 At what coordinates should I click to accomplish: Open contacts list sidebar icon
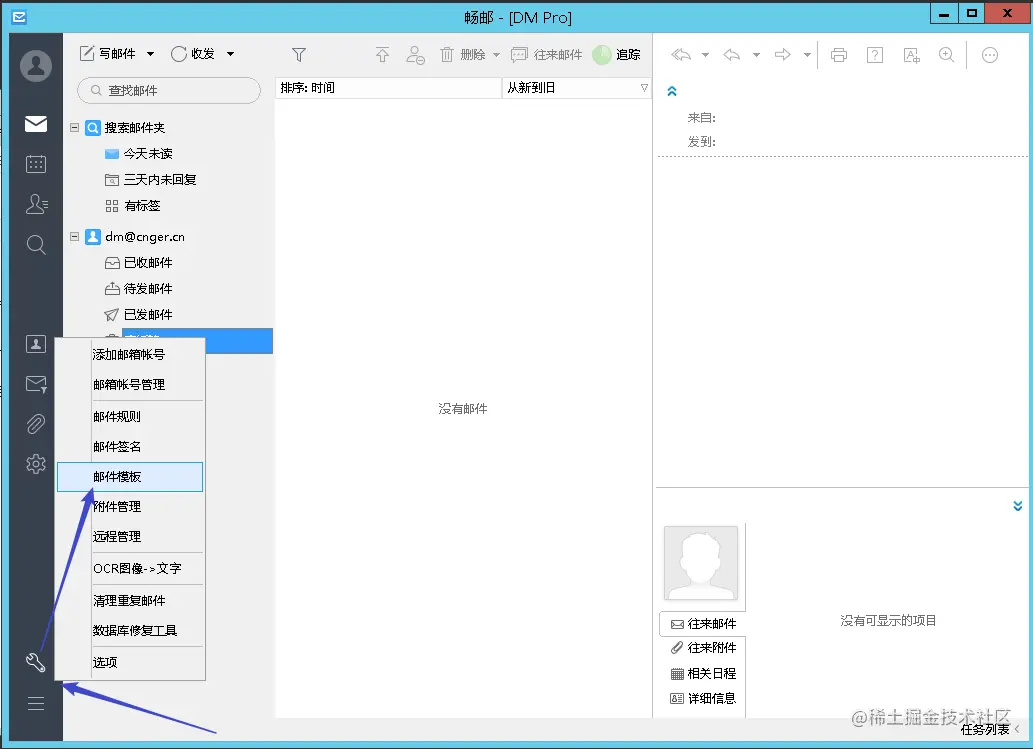coord(36,204)
